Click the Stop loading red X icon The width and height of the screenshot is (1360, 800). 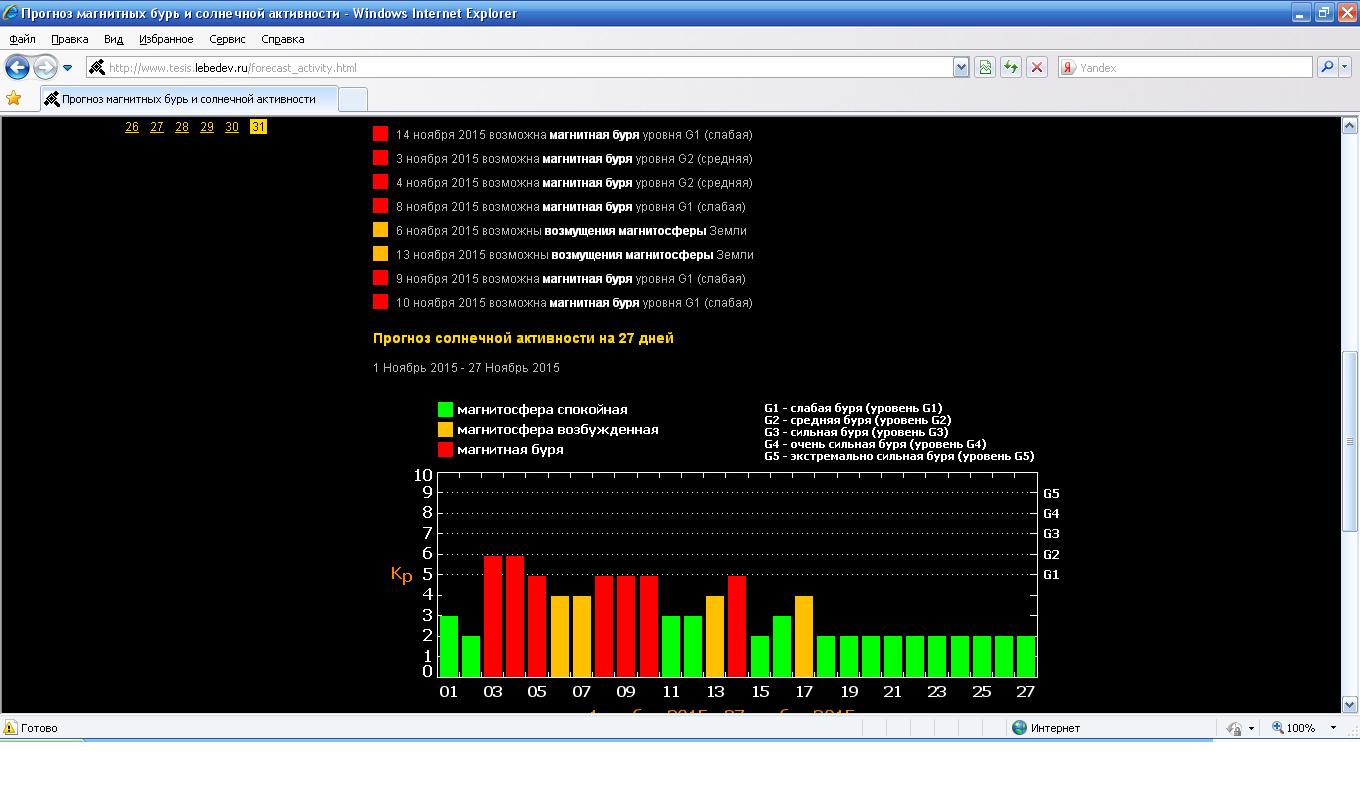pos(1037,67)
